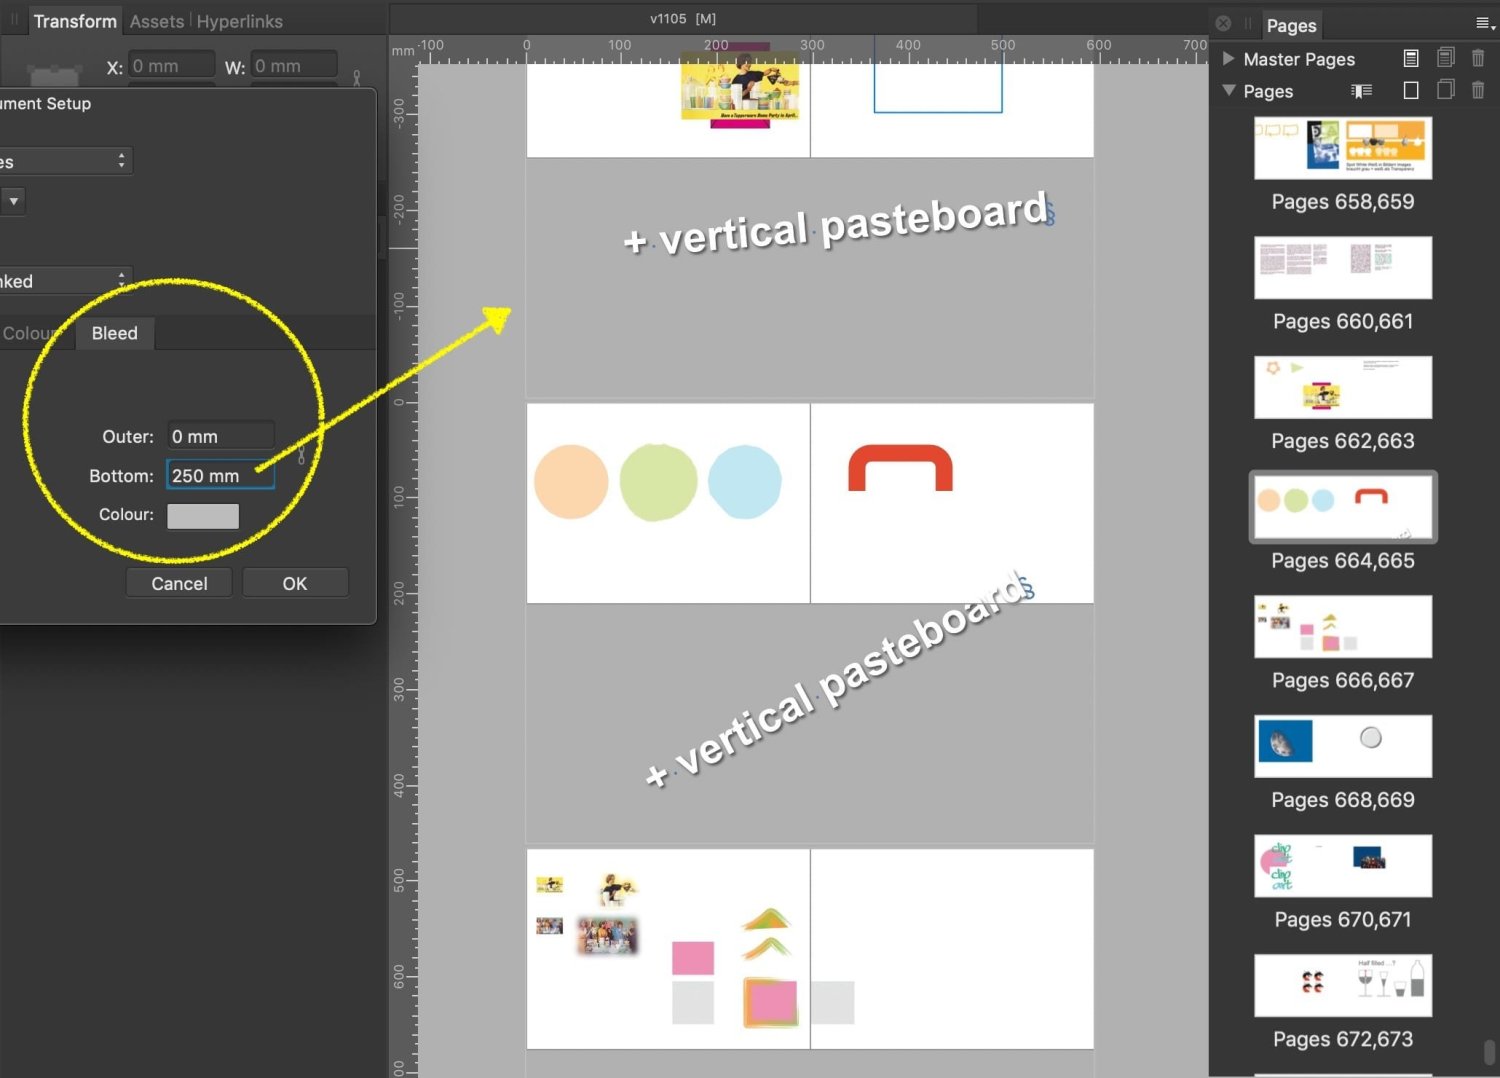Collapse the Pages section
The image size is (1500, 1078).
[x=1229, y=91]
